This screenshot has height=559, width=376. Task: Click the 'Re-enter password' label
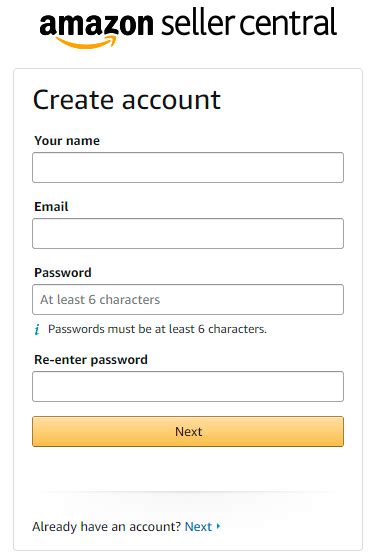coord(91,360)
